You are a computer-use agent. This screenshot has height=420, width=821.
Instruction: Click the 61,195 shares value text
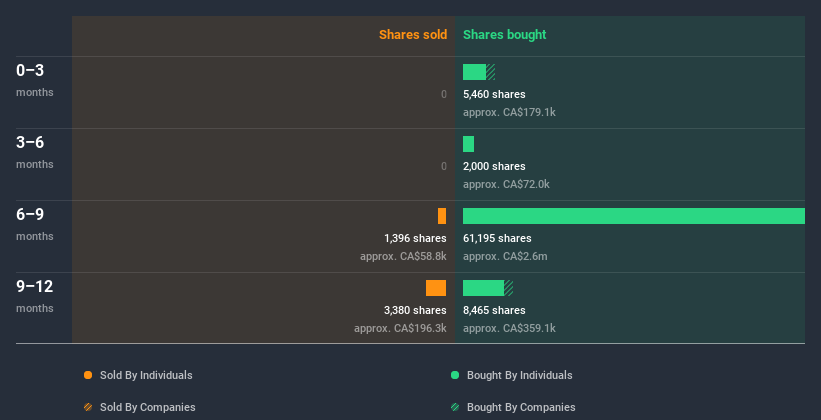coord(497,238)
